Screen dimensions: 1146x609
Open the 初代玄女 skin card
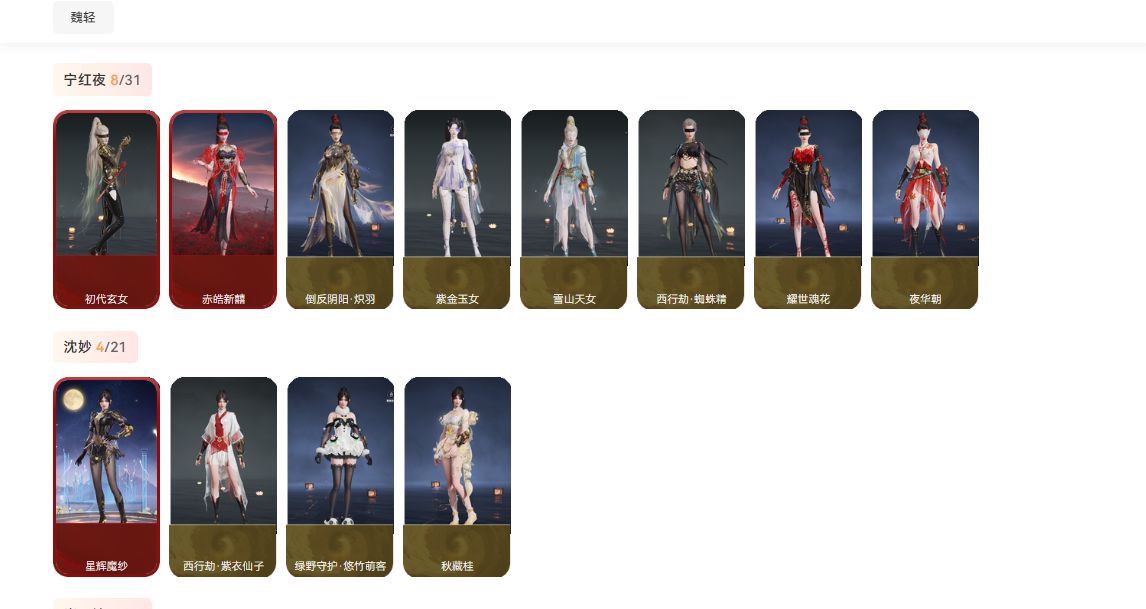[x=106, y=209]
